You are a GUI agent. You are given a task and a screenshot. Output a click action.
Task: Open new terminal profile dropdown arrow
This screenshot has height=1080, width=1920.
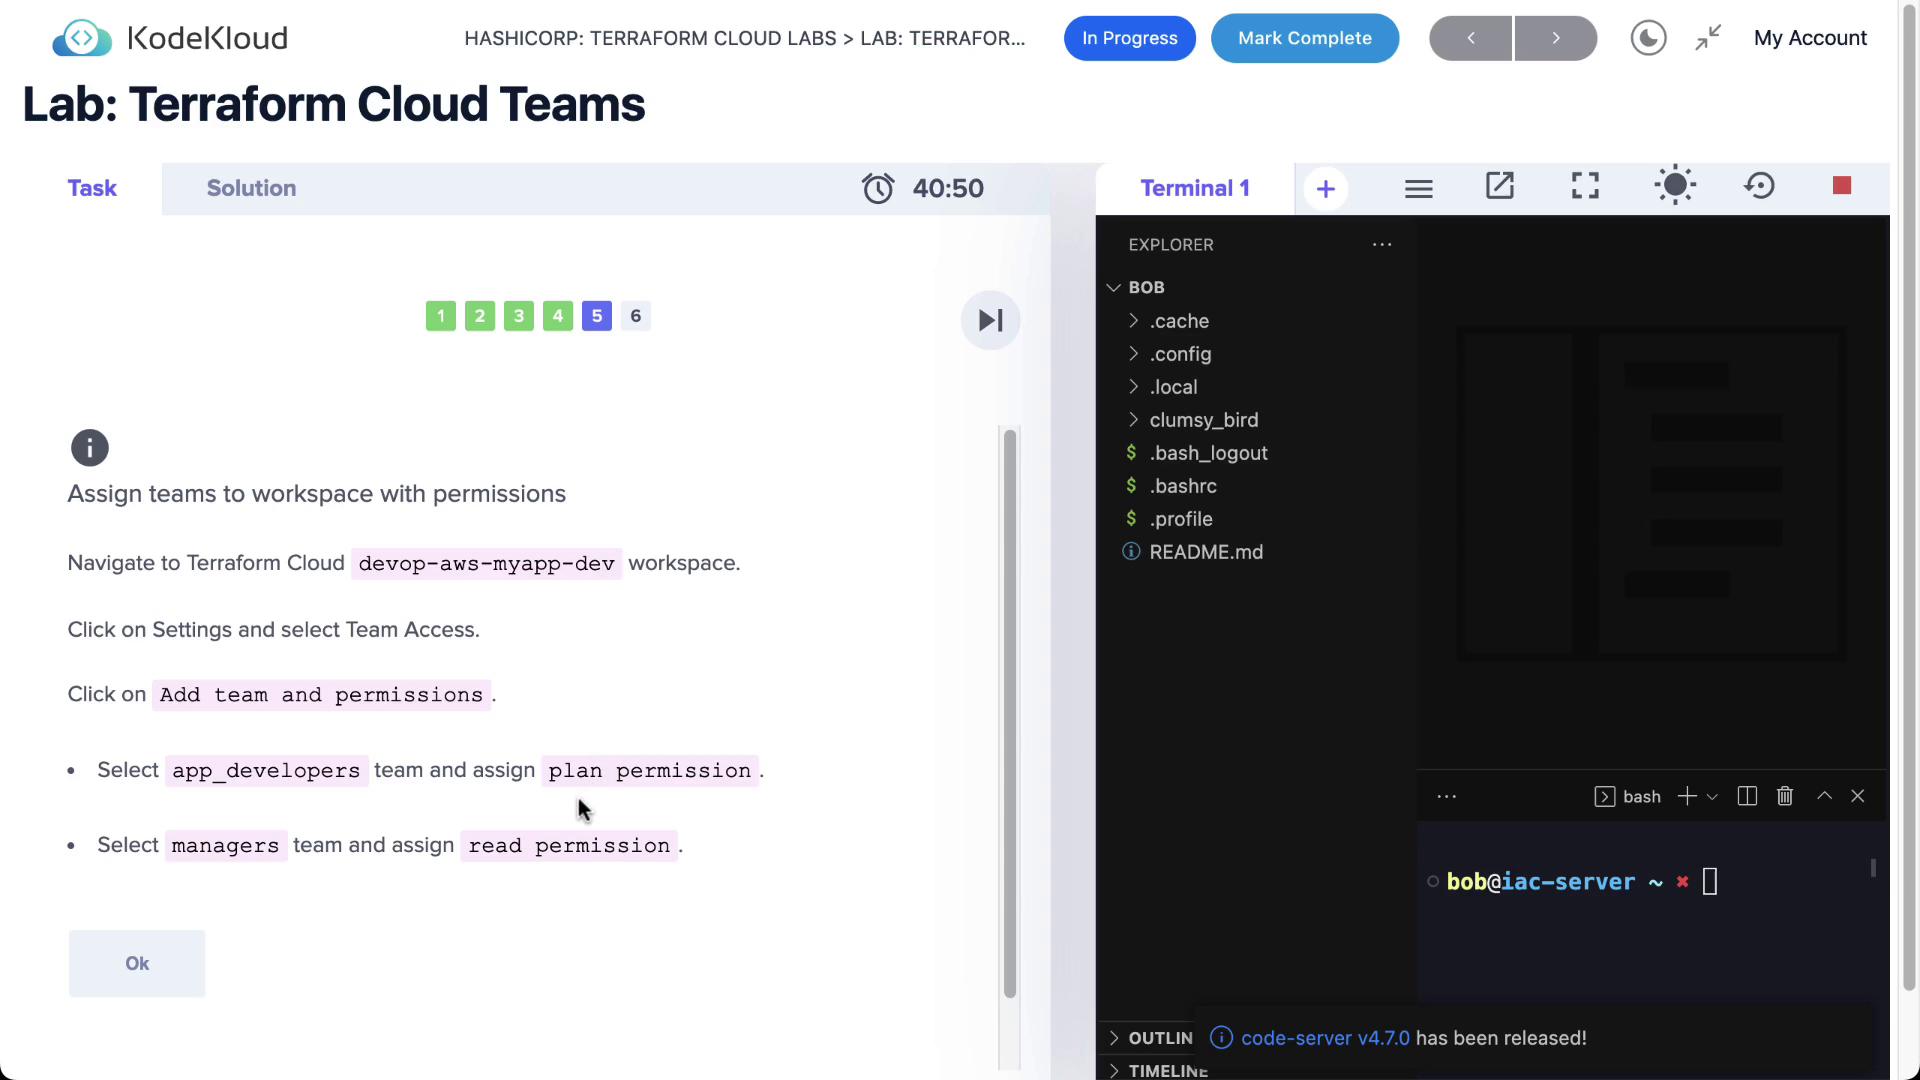point(1712,797)
